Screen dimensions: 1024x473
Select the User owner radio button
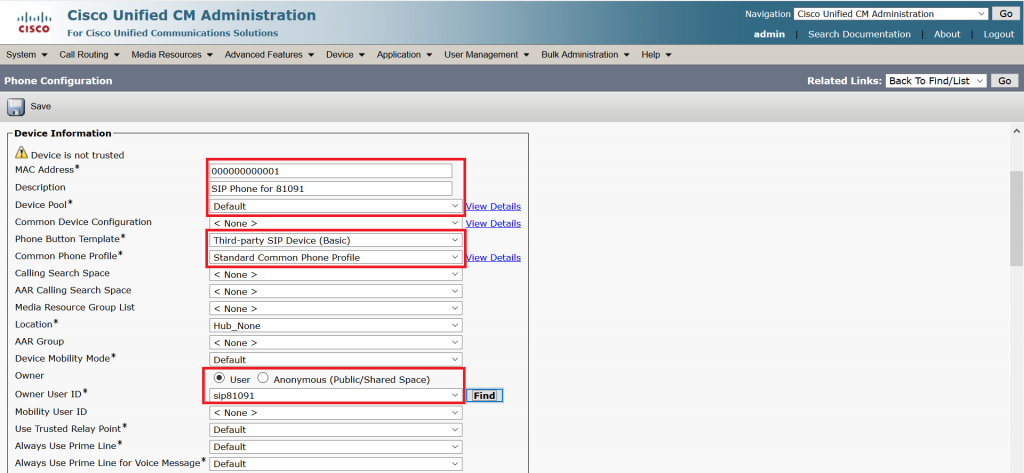(x=219, y=379)
